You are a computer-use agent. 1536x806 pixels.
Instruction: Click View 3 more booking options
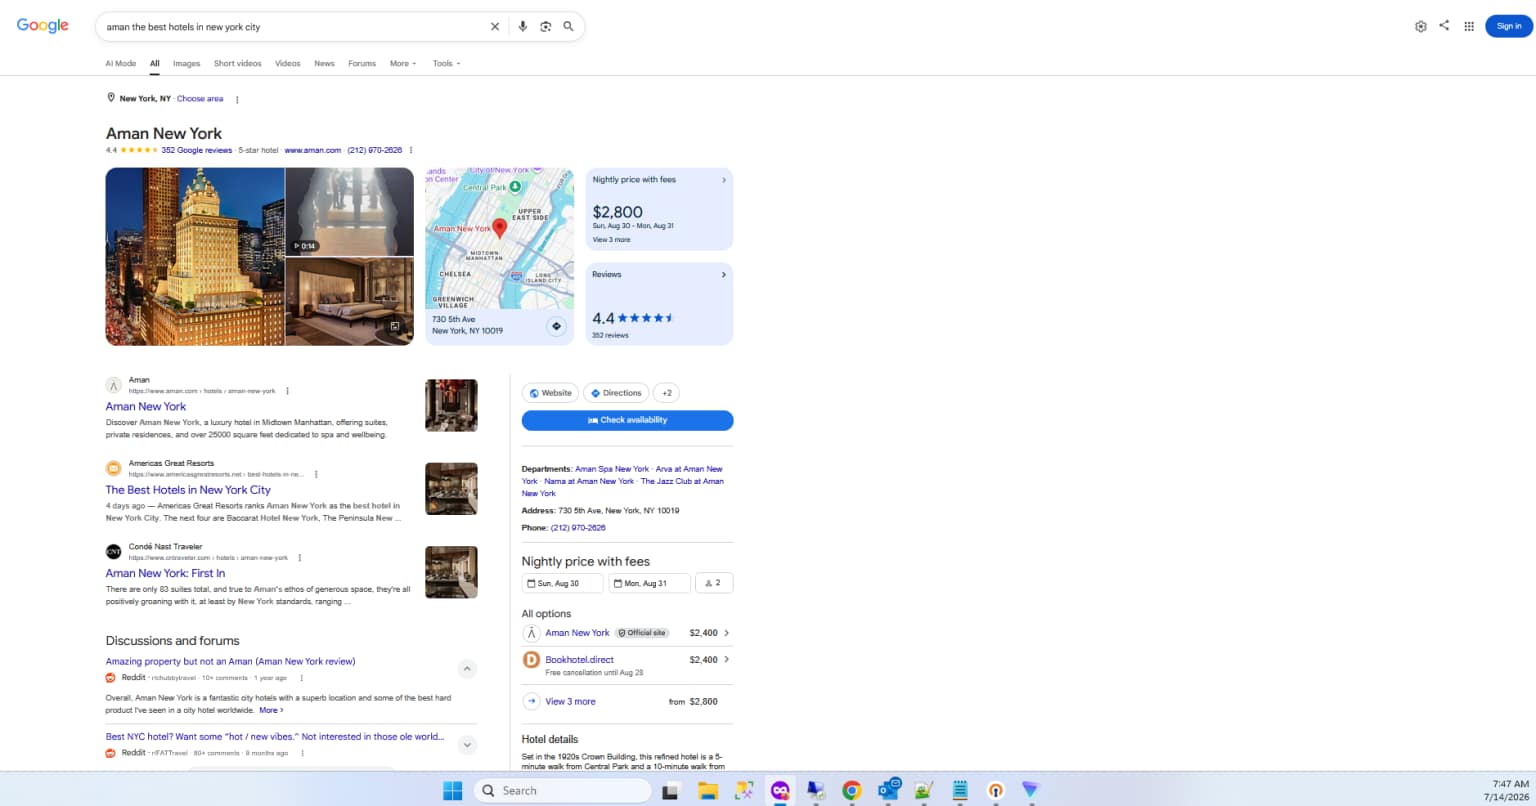coord(570,702)
